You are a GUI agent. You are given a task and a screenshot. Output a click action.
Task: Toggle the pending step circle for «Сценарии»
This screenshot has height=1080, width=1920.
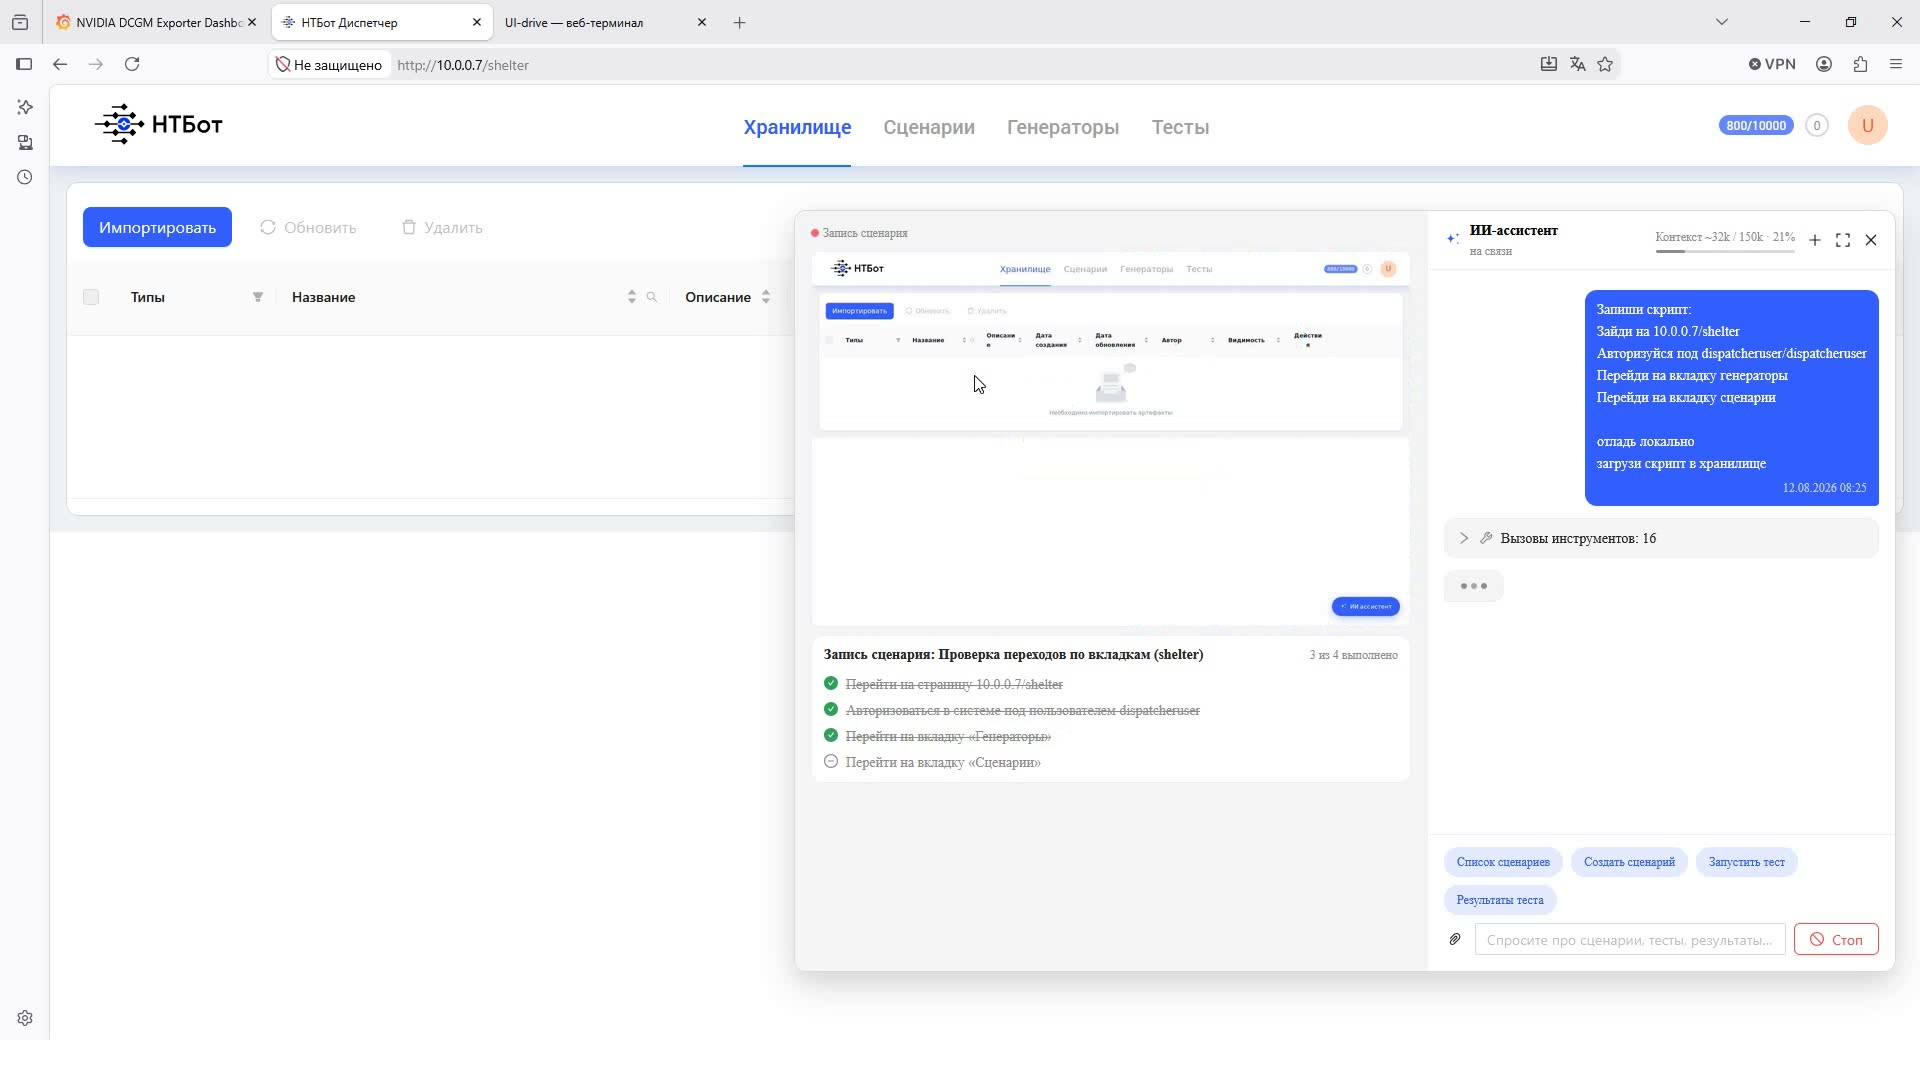tap(830, 762)
